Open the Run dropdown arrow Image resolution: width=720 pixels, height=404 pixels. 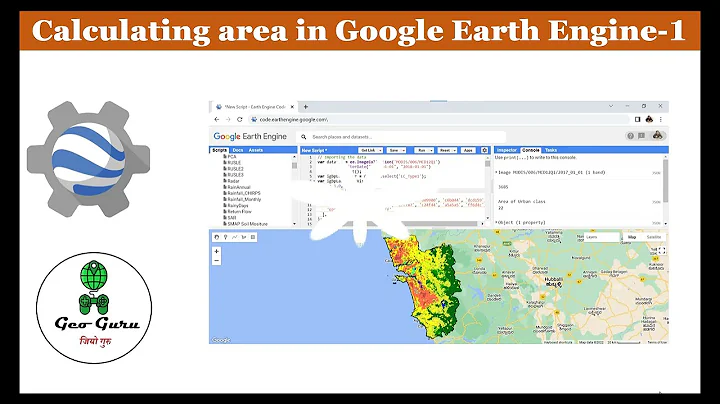431,150
